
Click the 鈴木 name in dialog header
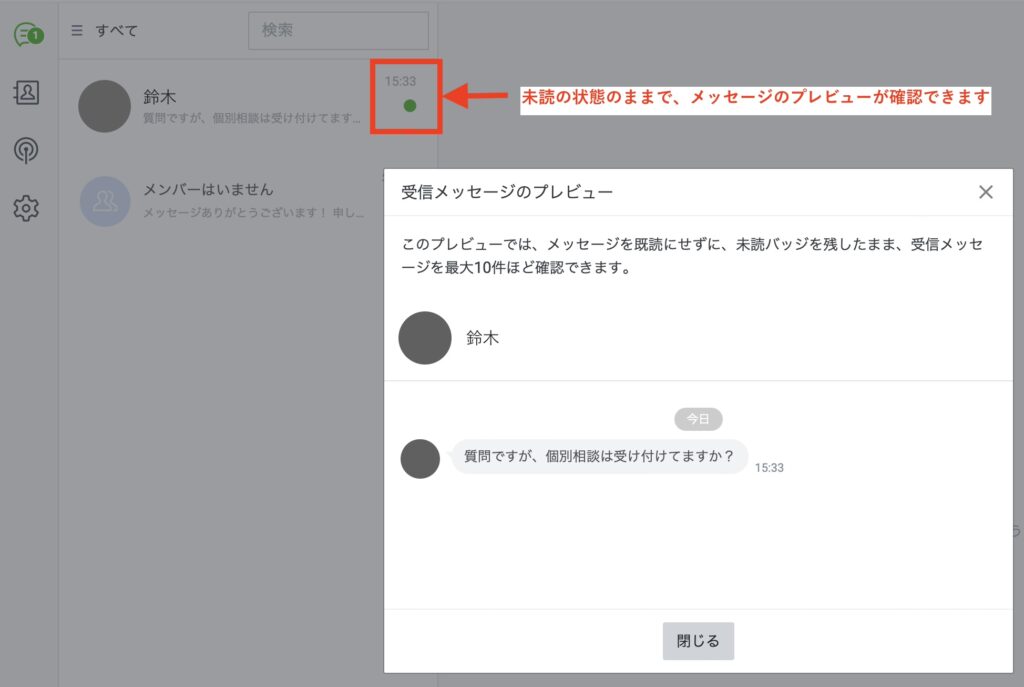point(483,338)
